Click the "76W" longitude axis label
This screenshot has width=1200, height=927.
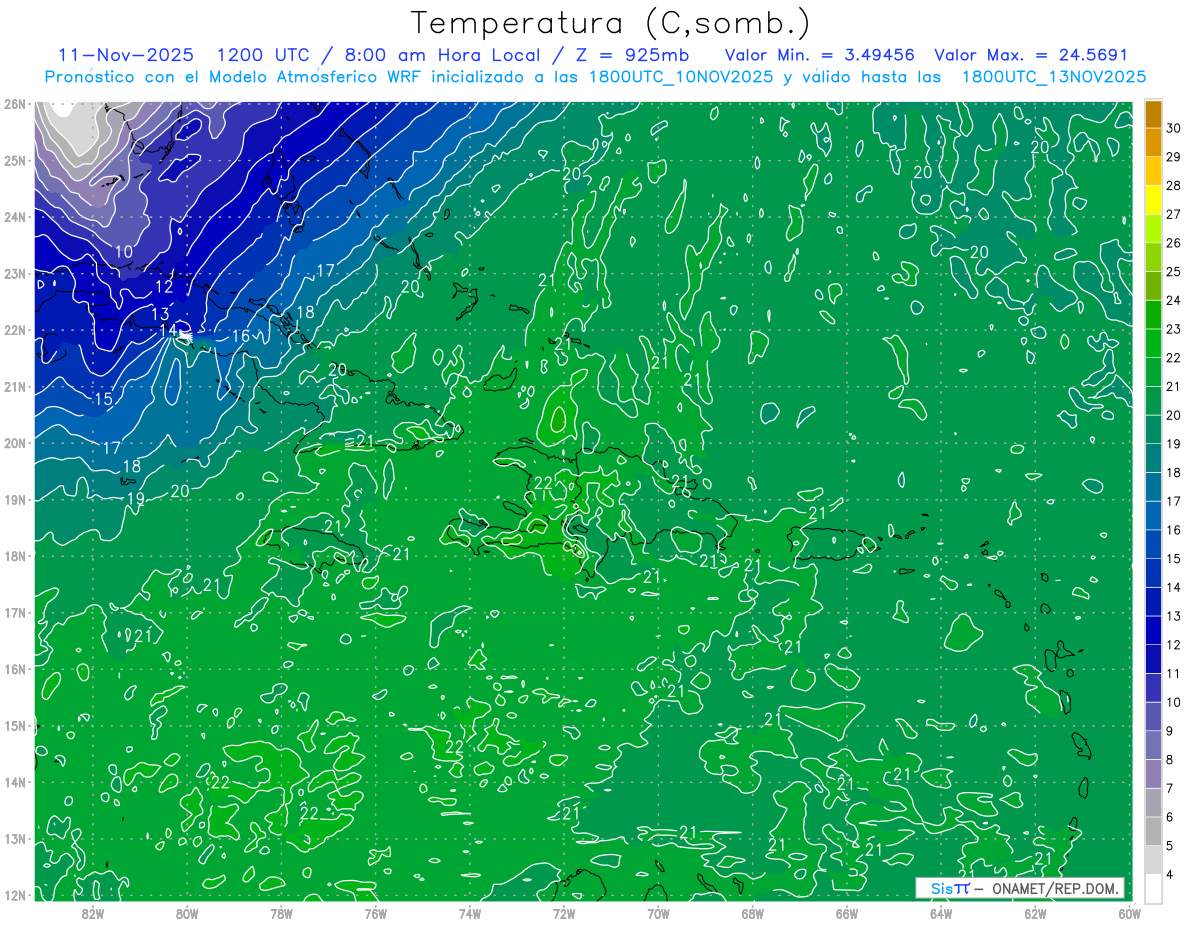(375, 913)
